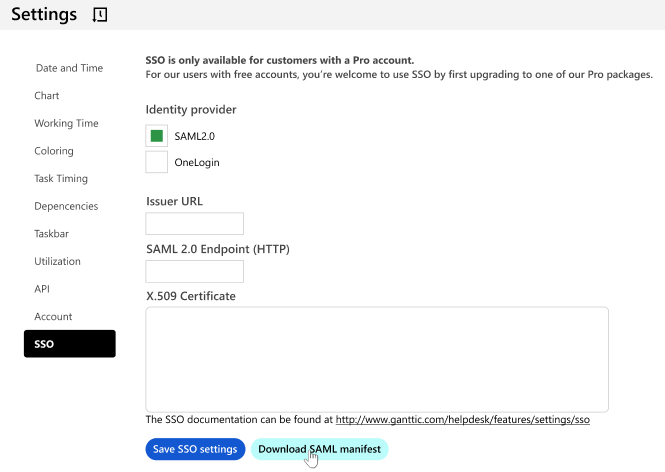Open the SSO documentation helpdesk link

point(463,419)
